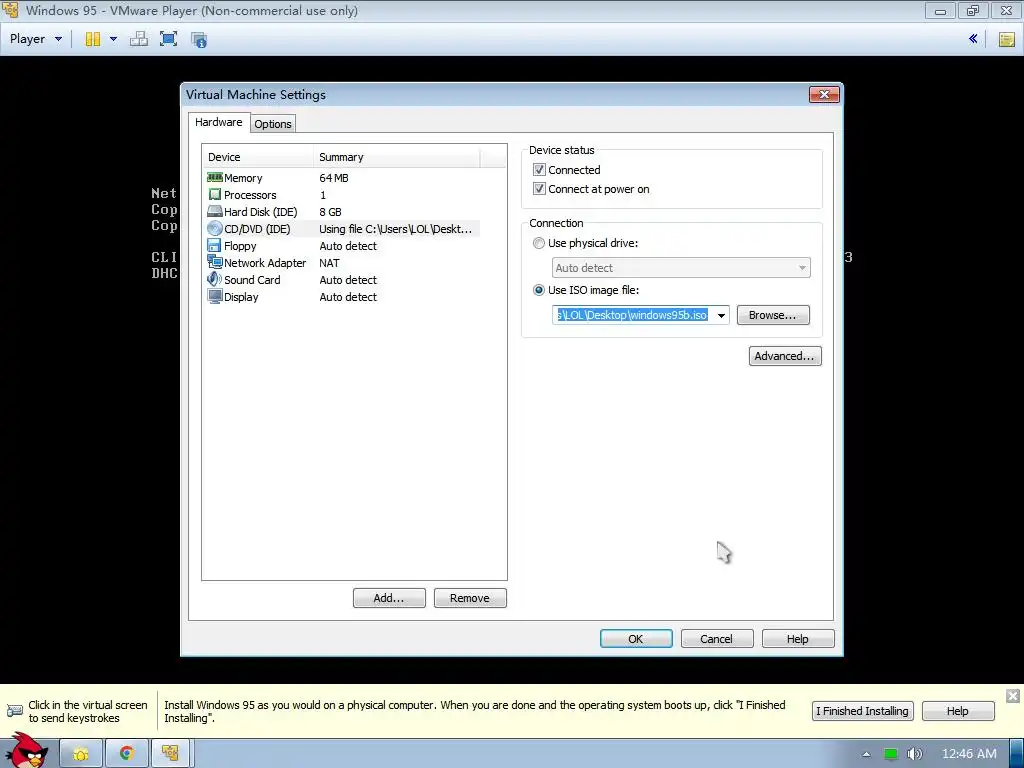Image resolution: width=1024 pixels, height=768 pixels.
Task: Select the Network Adapter icon
Action: (215, 263)
